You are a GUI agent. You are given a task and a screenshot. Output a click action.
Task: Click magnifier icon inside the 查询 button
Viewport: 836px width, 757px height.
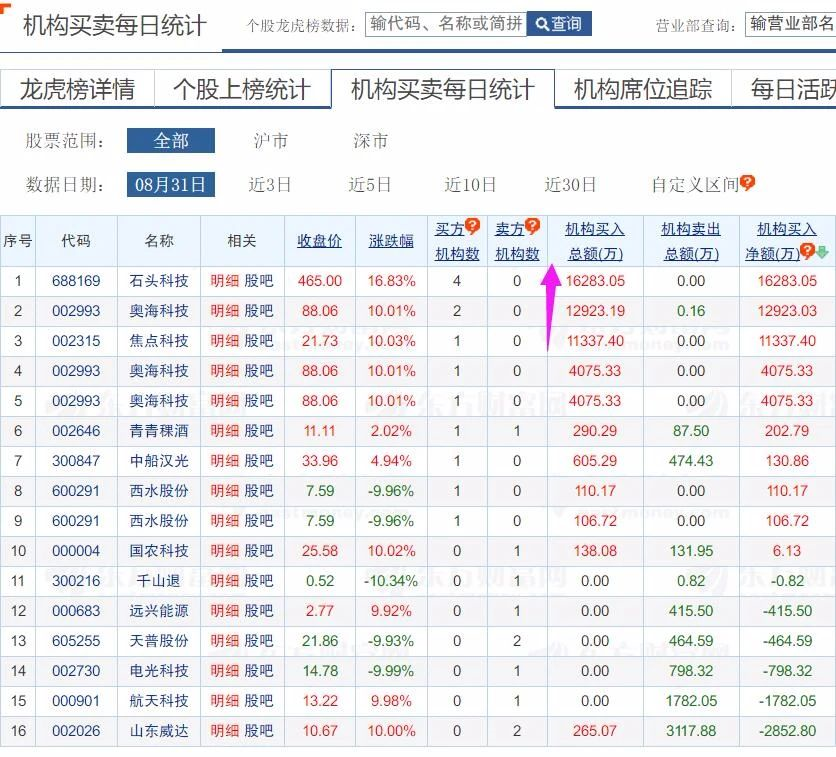(x=541, y=23)
